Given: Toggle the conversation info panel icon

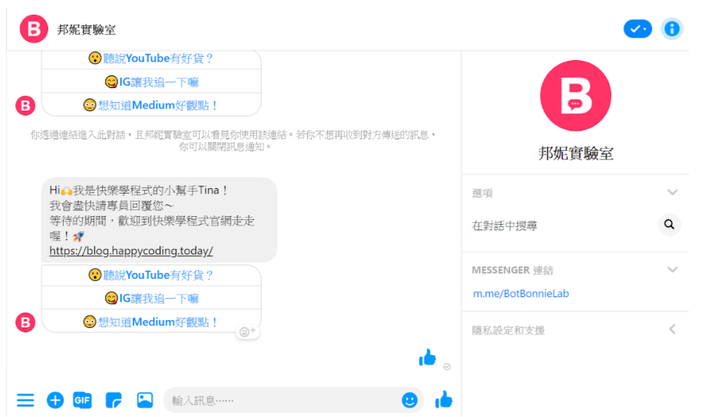Looking at the screenshot, I should point(672,29).
